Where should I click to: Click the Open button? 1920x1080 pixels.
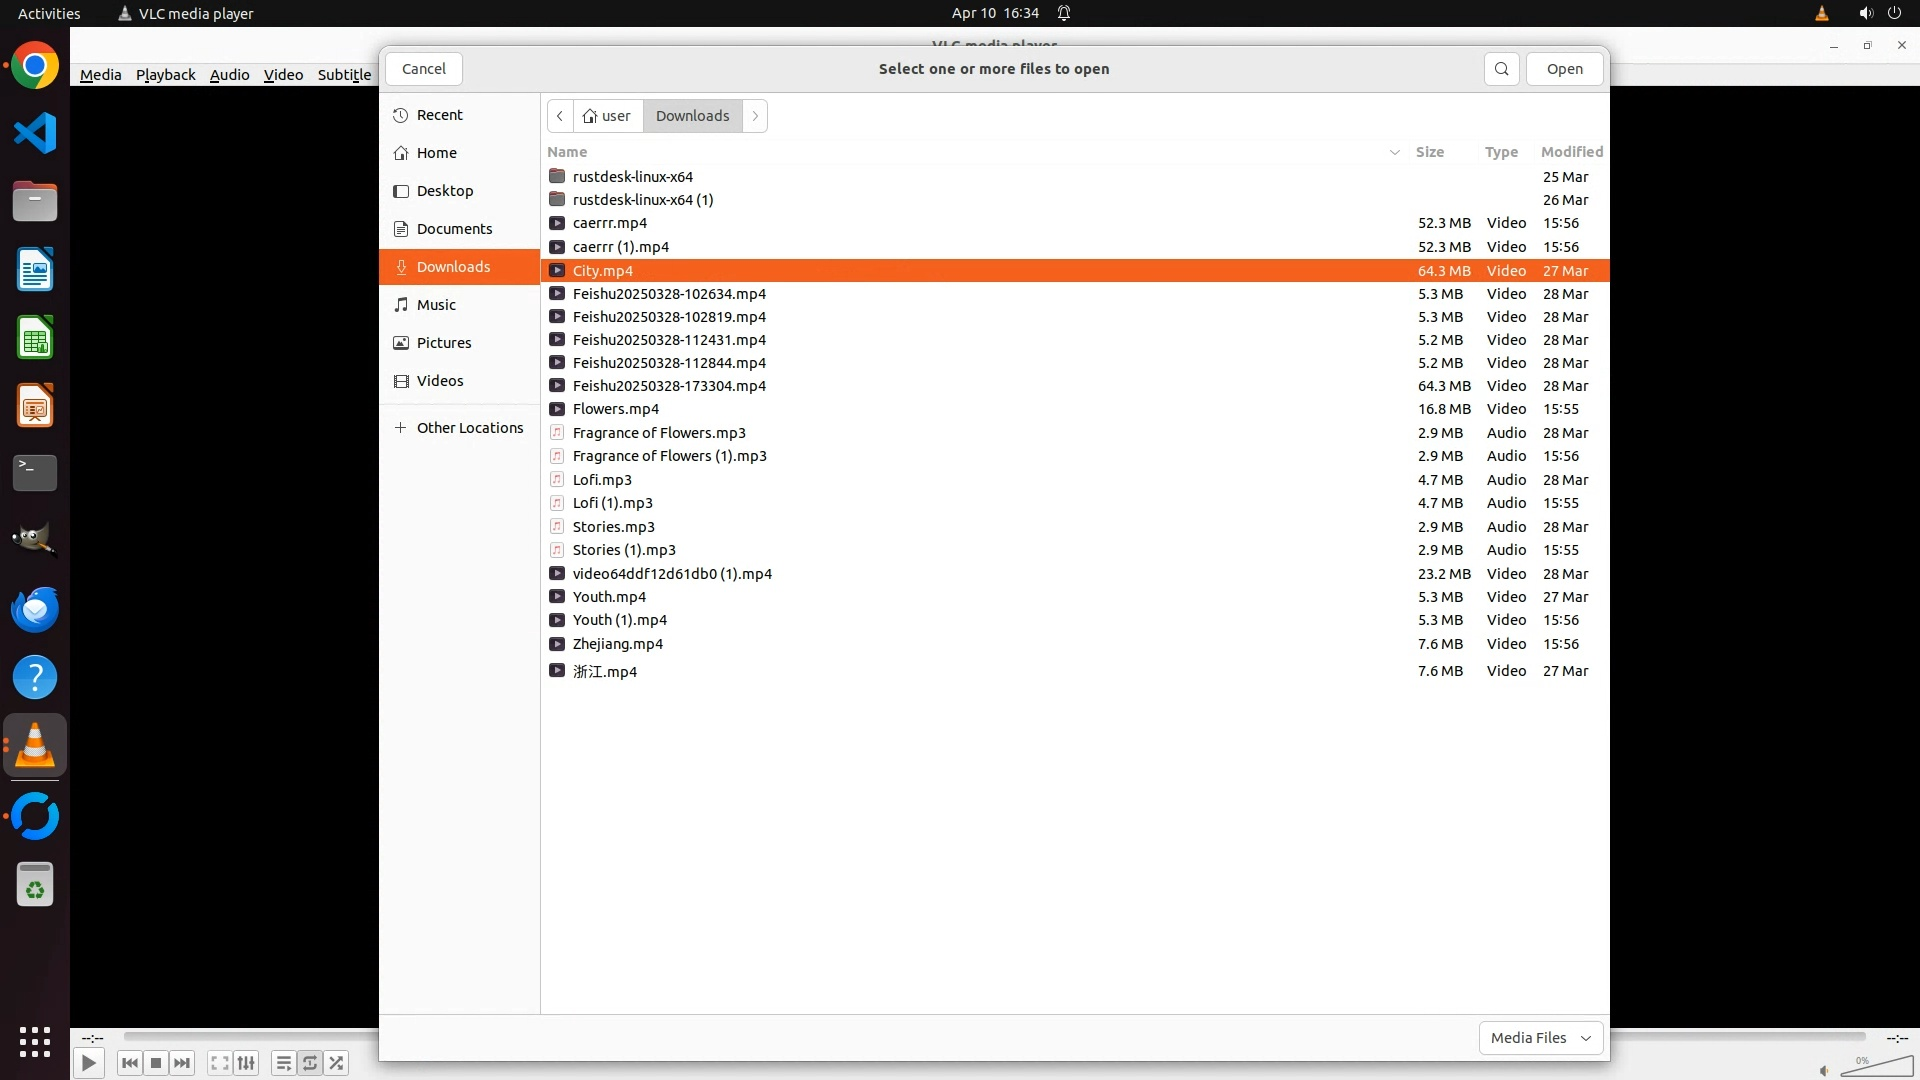1564,69
